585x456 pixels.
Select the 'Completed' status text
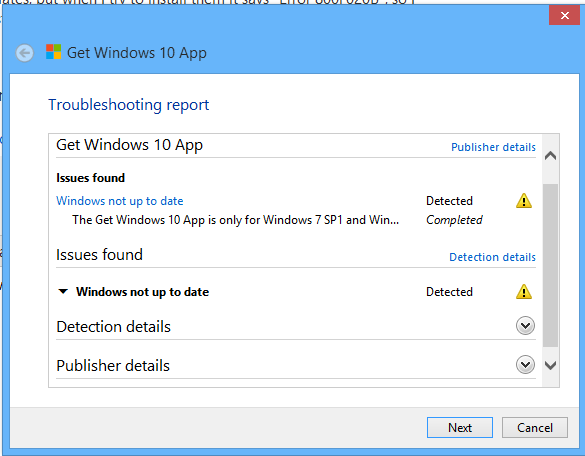click(x=454, y=220)
